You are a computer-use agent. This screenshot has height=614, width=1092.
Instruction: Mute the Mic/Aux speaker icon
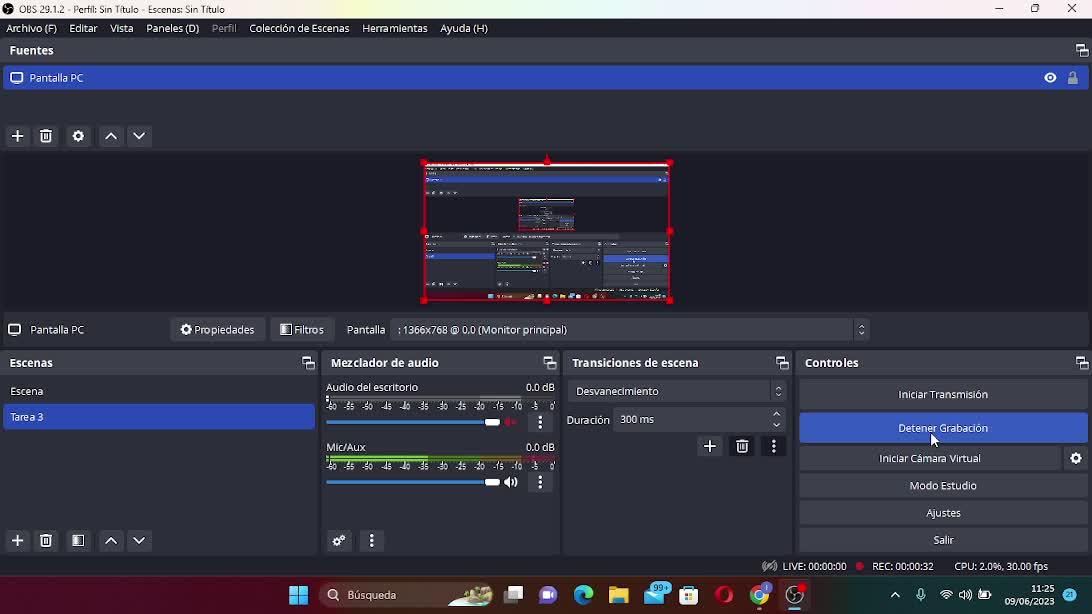(x=511, y=483)
